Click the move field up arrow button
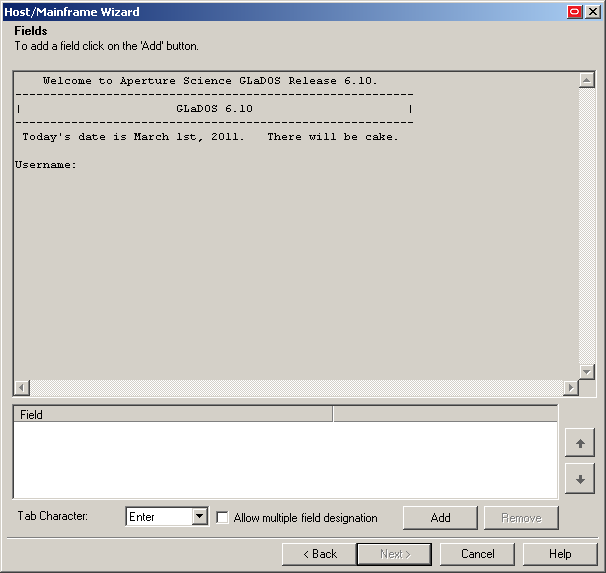Viewport: 606px width, 573px height. [580, 443]
